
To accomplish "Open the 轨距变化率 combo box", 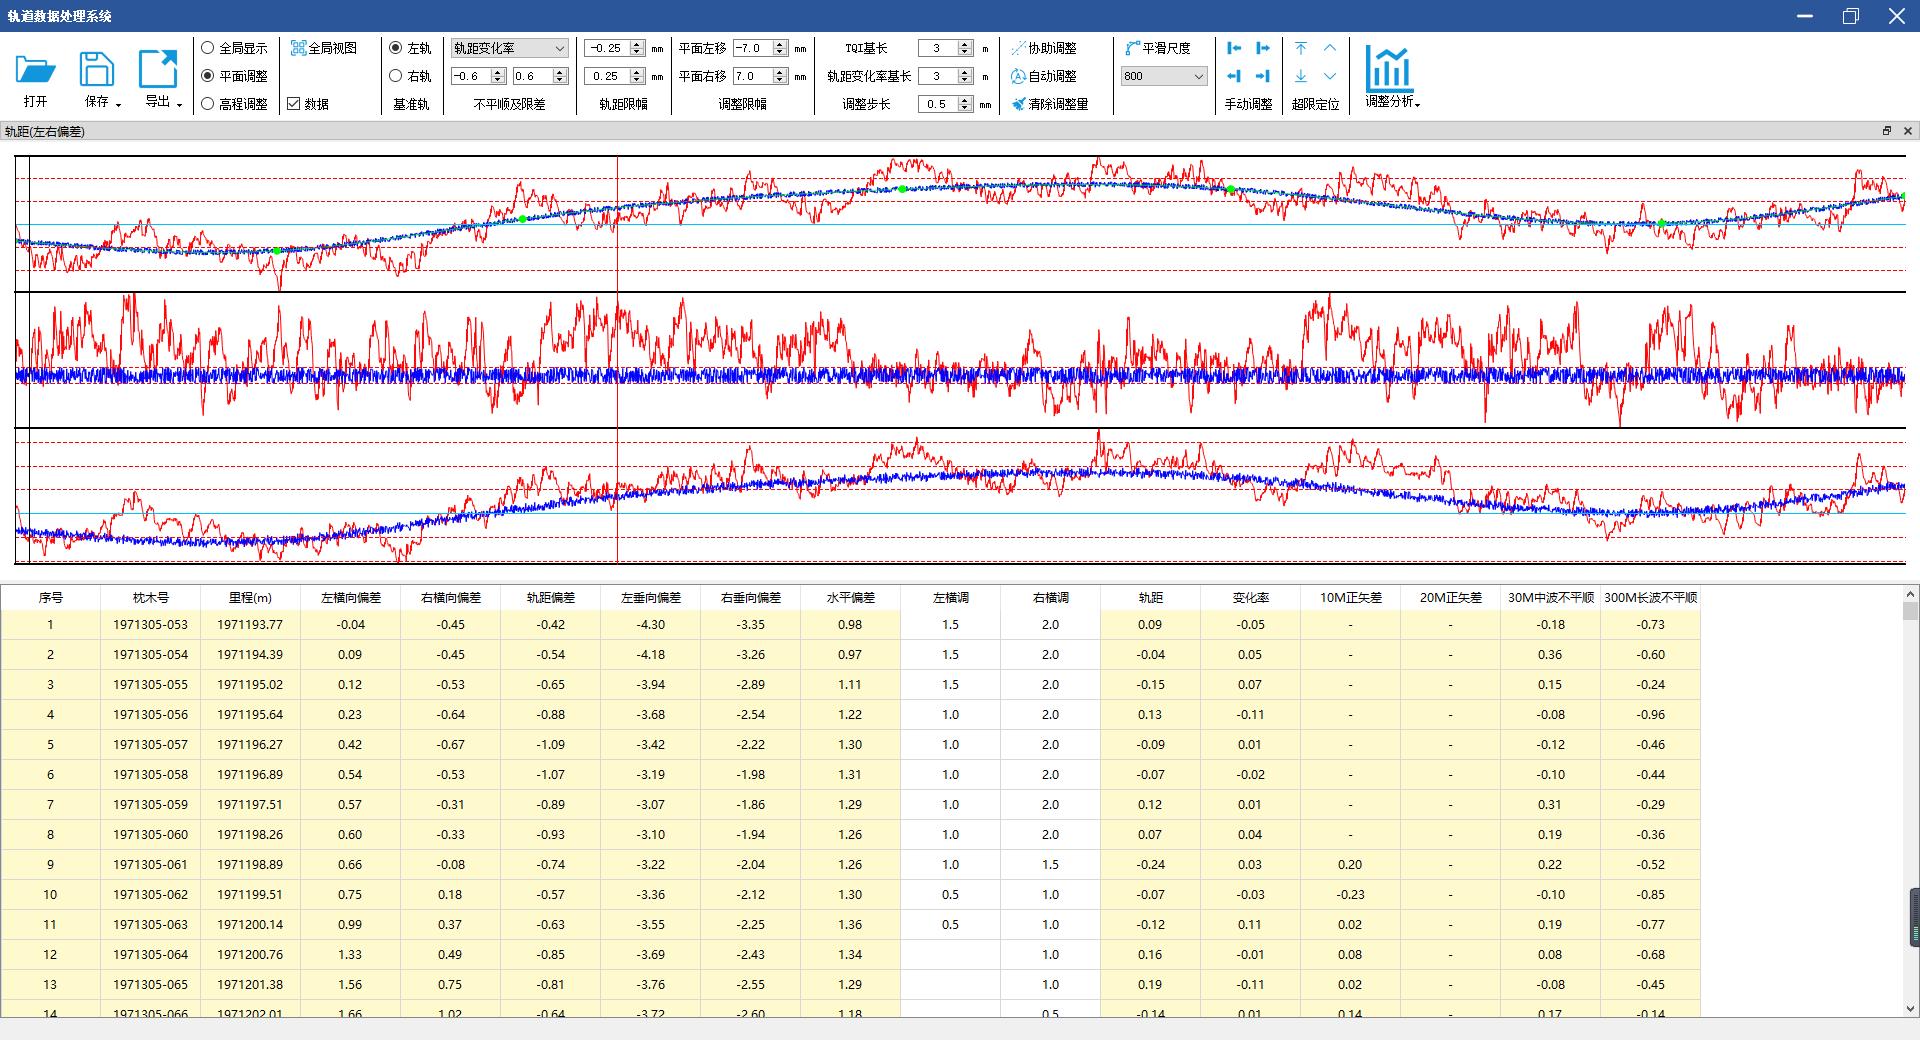I will pos(510,48).
